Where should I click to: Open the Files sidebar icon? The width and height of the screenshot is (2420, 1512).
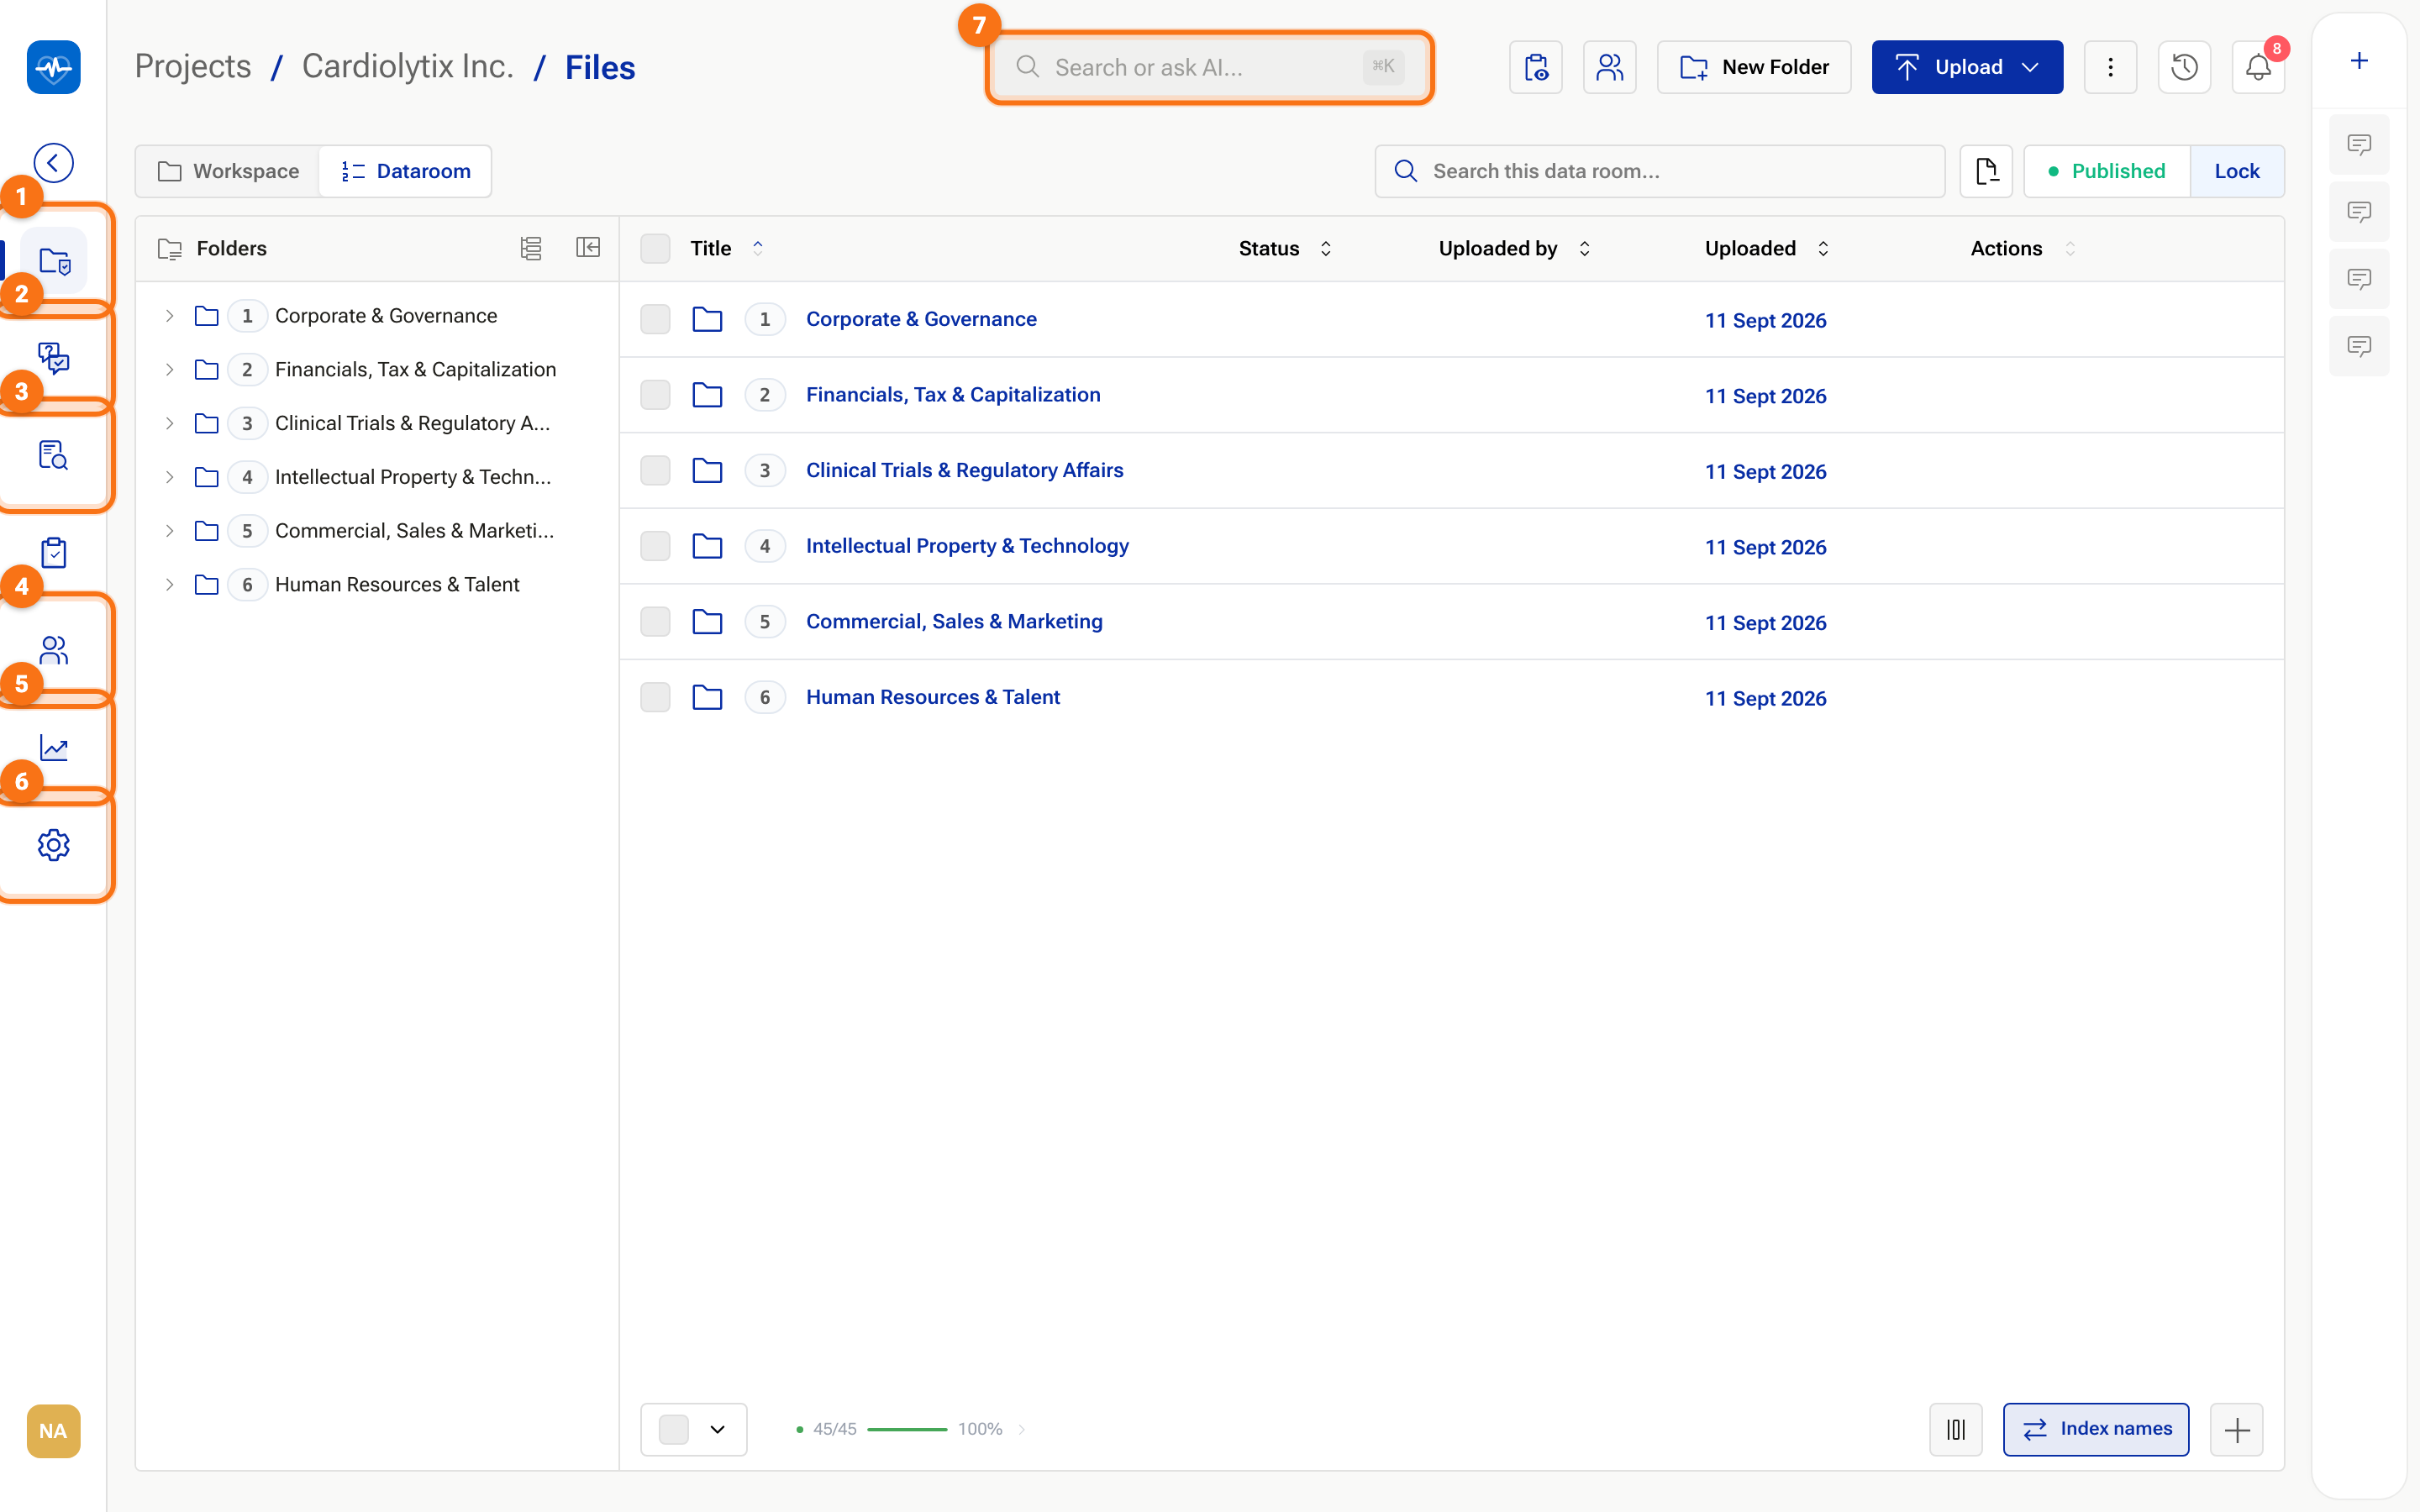[54, 261]
